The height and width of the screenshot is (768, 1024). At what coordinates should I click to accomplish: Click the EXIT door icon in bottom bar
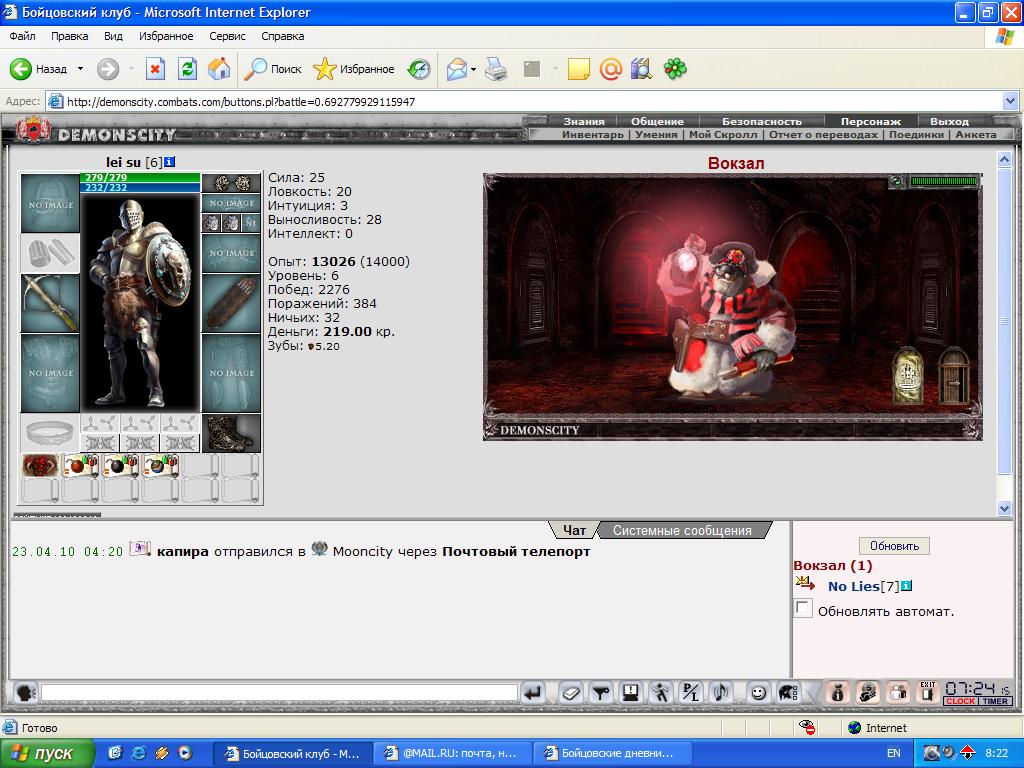pyautogui.click(x=927, y=692)
